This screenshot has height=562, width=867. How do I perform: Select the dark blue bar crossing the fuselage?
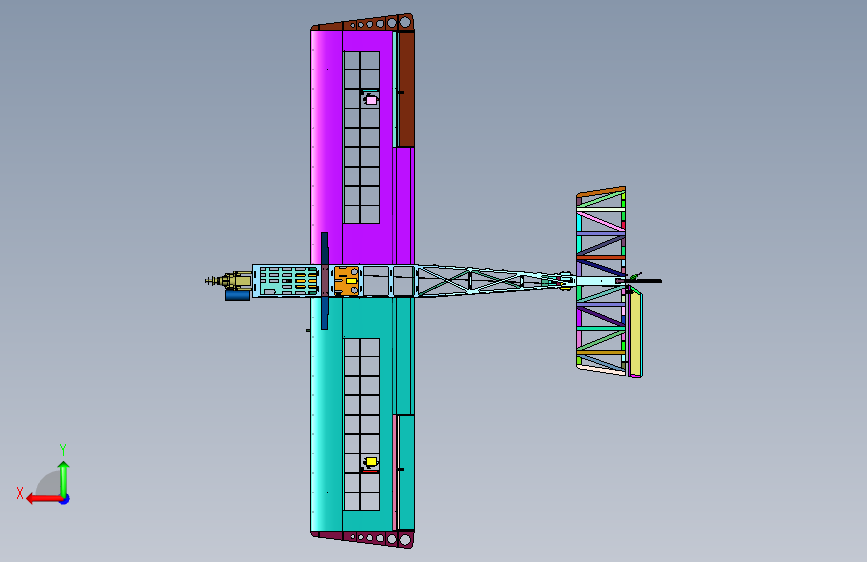point(325,280)
